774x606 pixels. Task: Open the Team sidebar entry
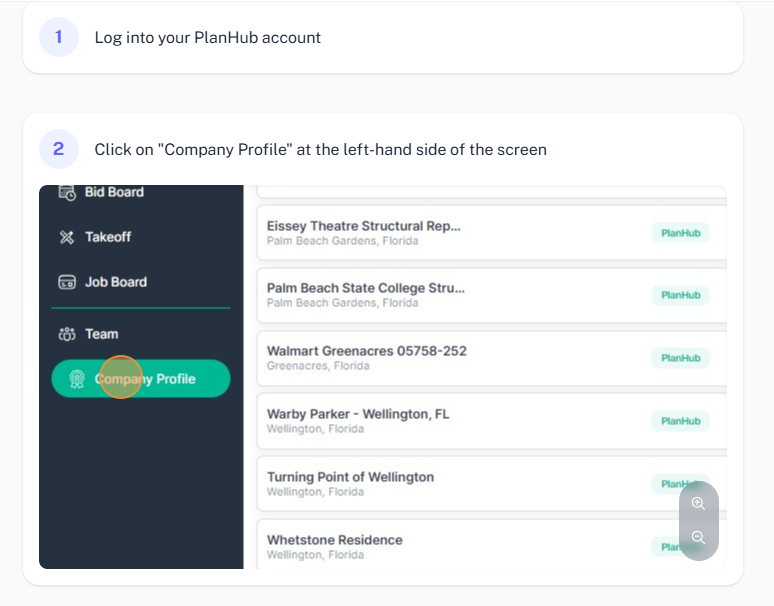tap(88, 334)
